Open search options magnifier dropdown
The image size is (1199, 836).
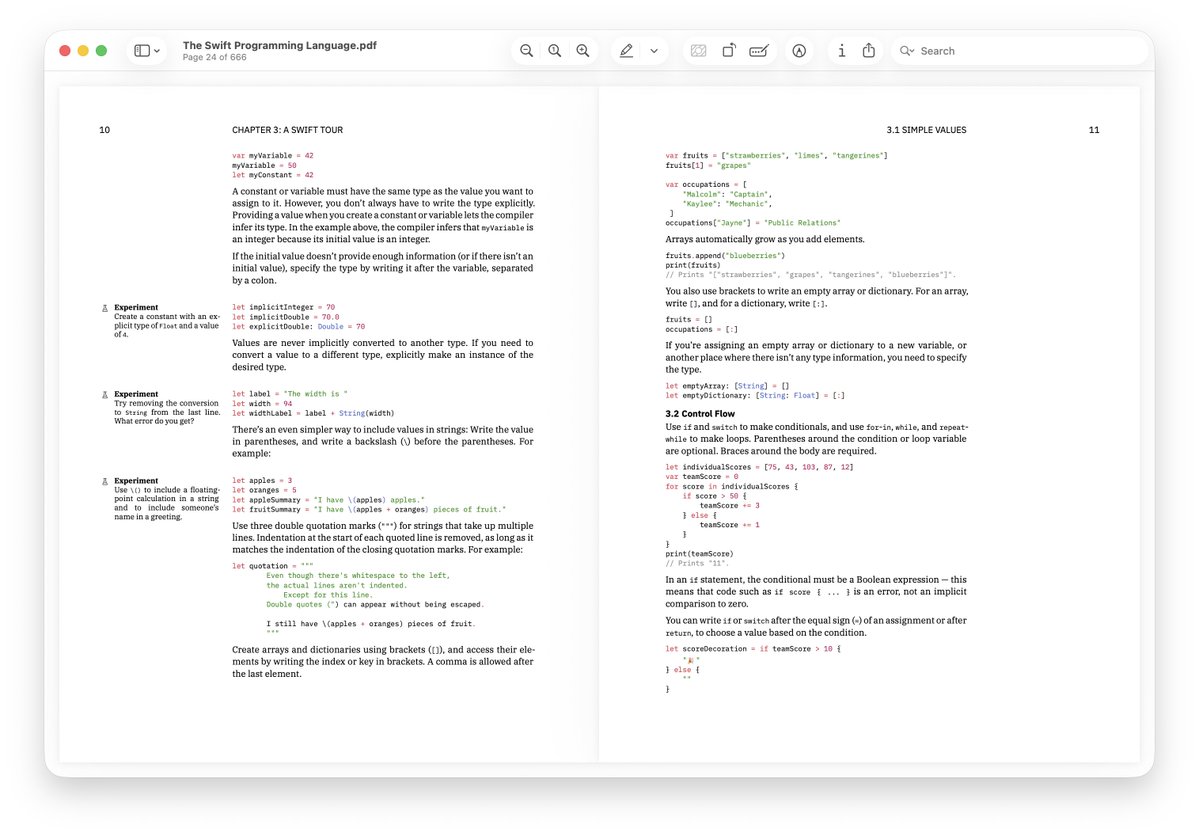907,50
